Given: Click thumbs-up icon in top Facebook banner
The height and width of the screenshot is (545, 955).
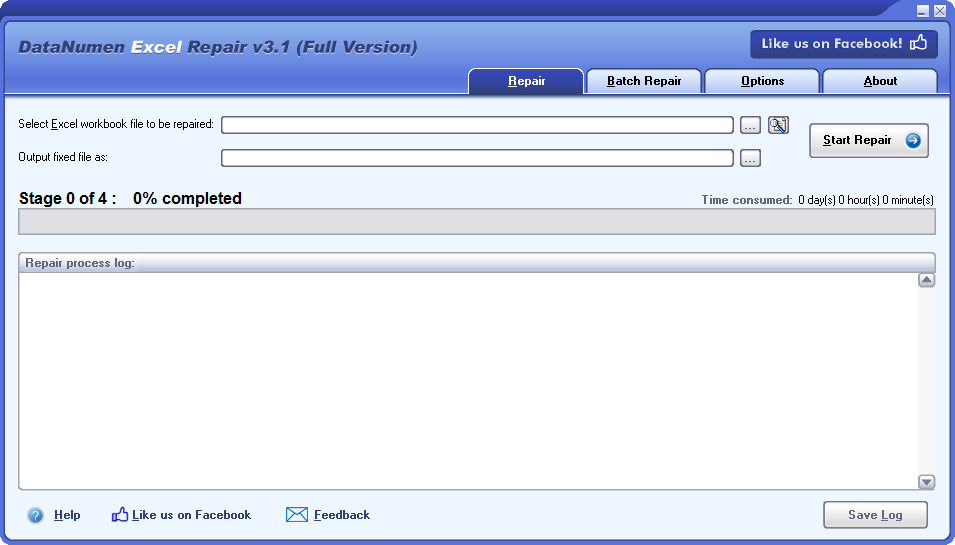Looking at the screenshot, I should pos(918,43).
